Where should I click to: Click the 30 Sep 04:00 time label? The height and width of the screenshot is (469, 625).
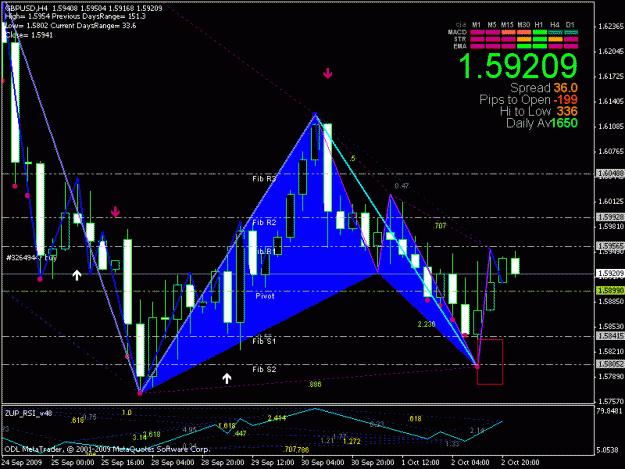(x=323, y=463)
